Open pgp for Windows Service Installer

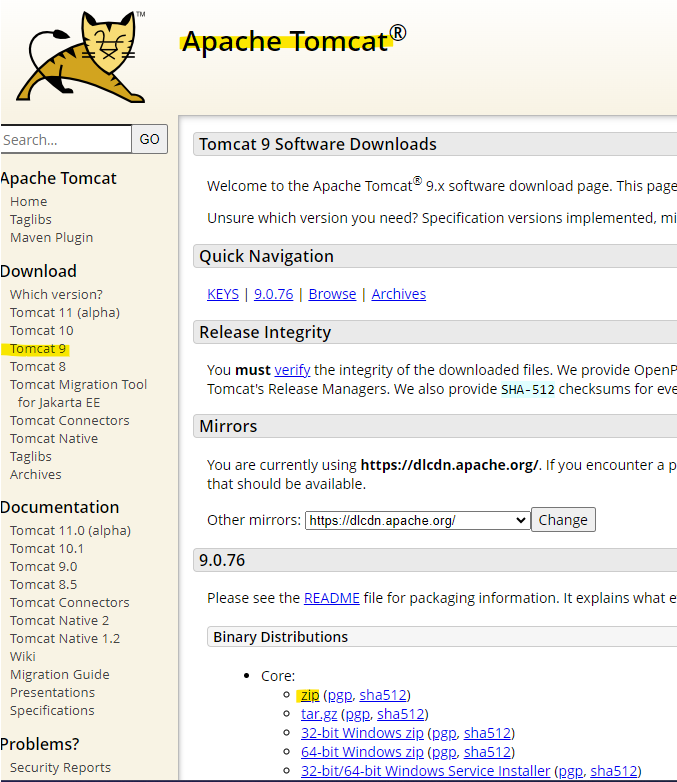(x=571, y=771)
